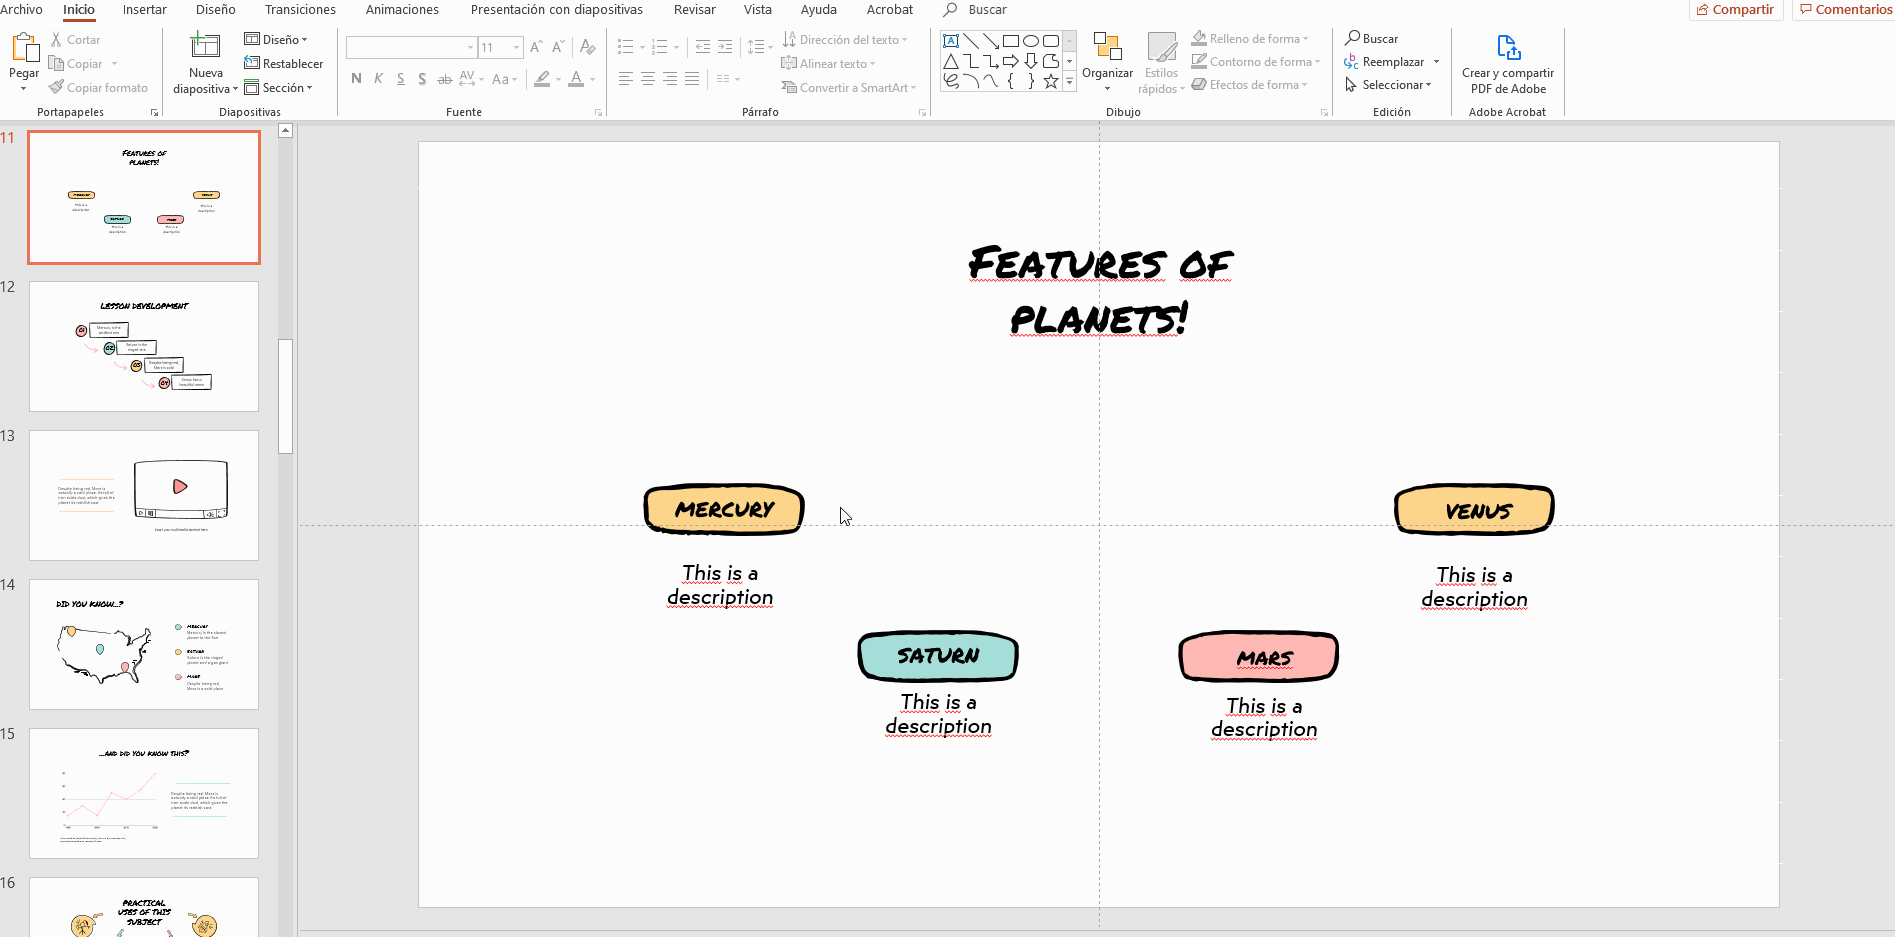
Task: Click the Comentarios button
Action: [x=1845, y=9]
